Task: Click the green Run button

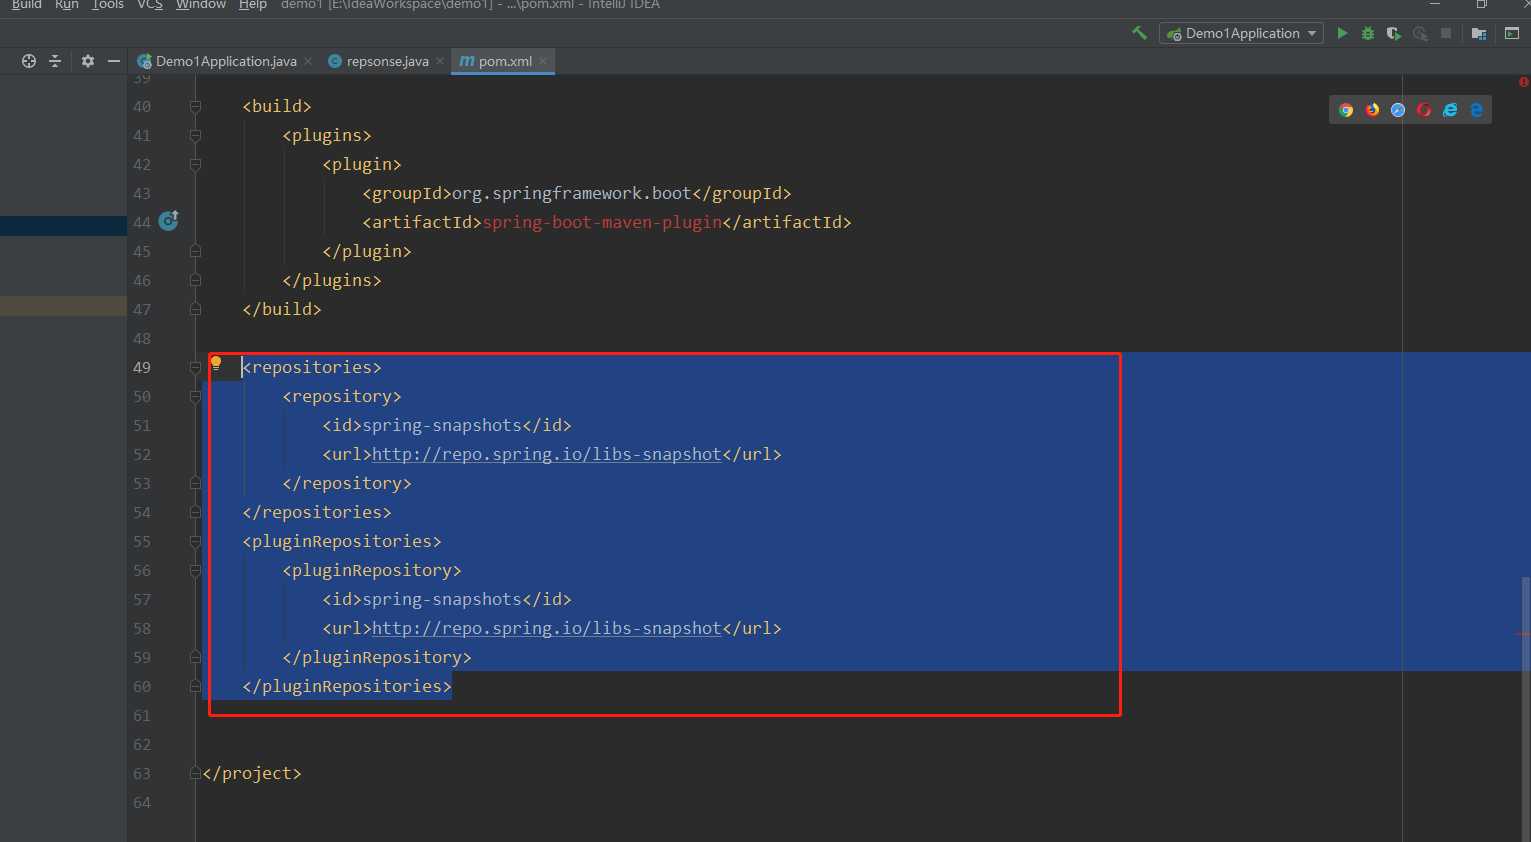Action: point(1342,33)
